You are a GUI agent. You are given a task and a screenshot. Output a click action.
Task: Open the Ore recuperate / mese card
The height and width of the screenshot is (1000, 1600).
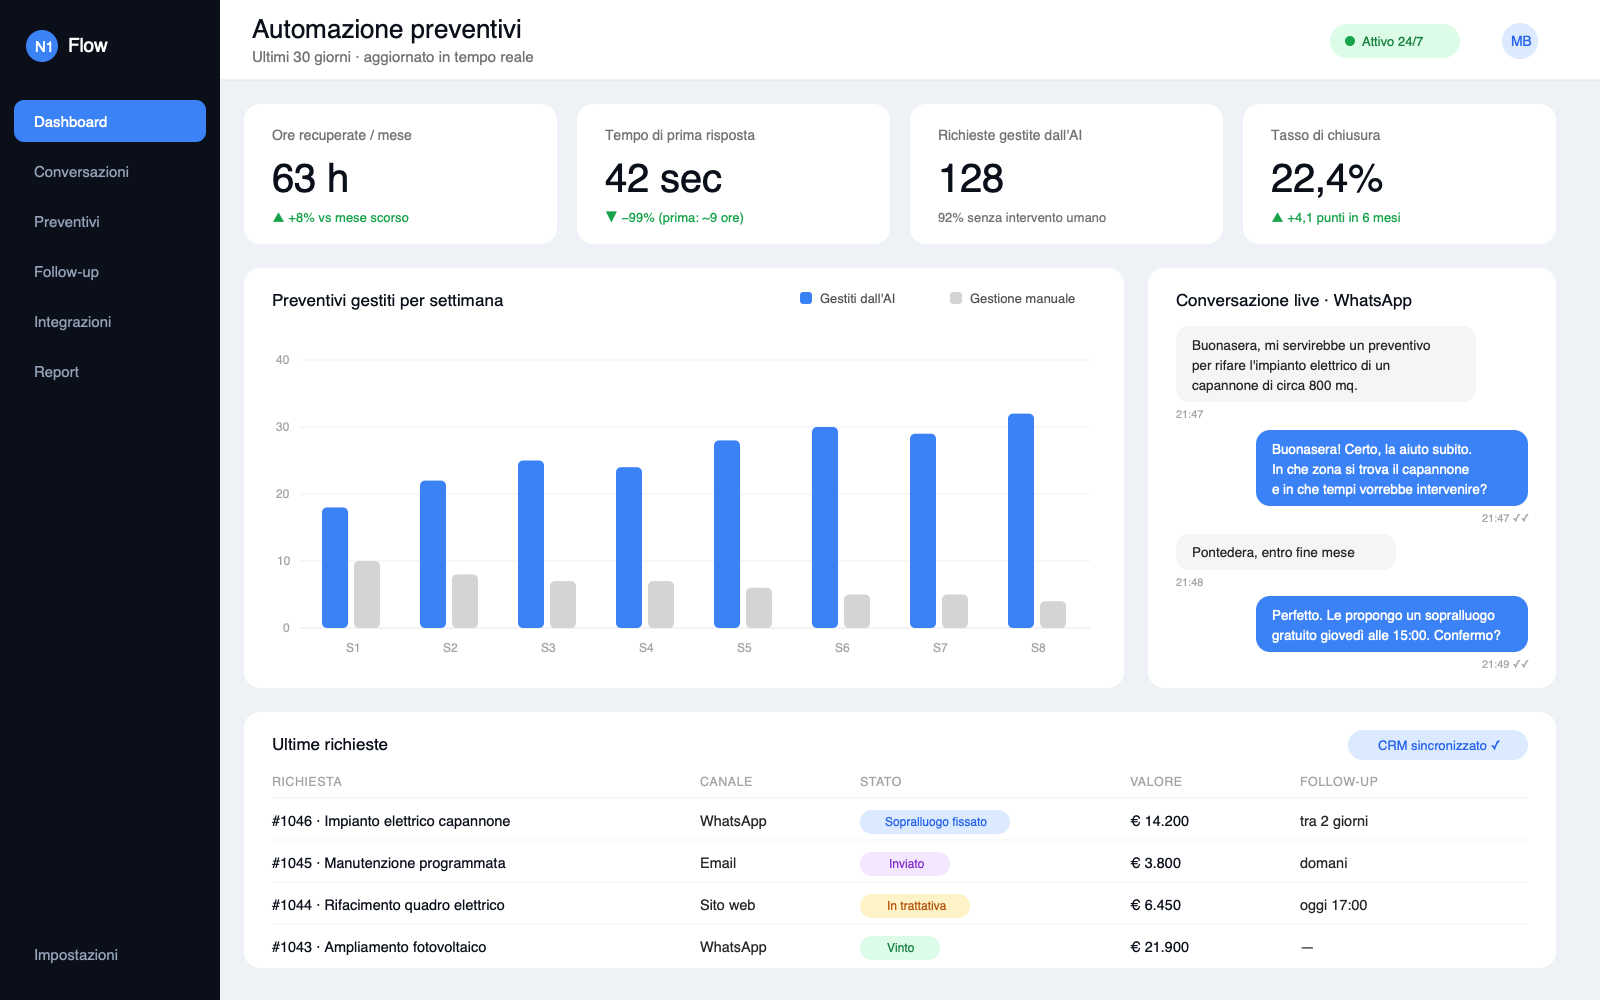click(x=400, y=174)
